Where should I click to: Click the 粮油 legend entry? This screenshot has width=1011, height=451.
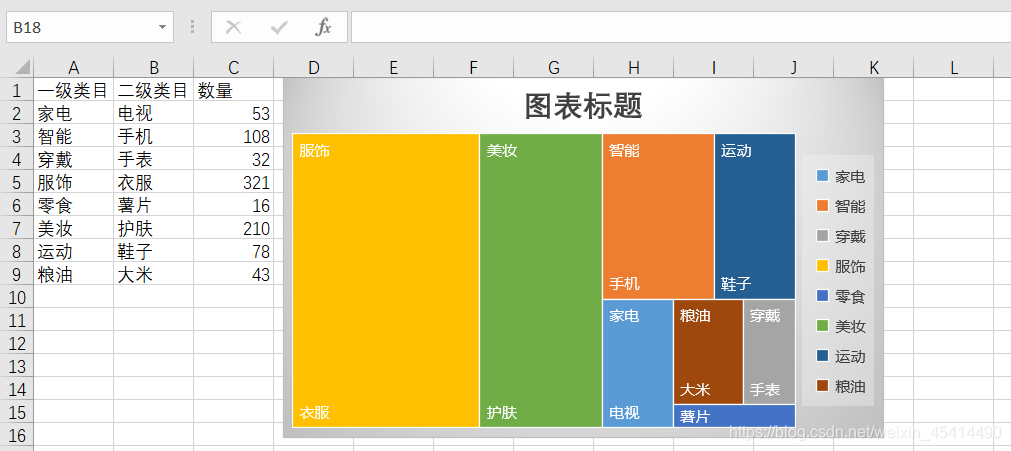(841, 386)
